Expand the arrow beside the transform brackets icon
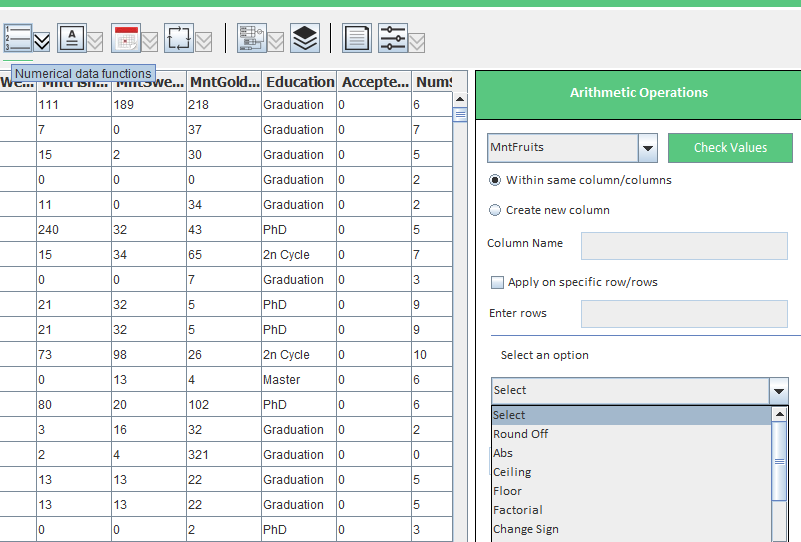 pos(203,42)
